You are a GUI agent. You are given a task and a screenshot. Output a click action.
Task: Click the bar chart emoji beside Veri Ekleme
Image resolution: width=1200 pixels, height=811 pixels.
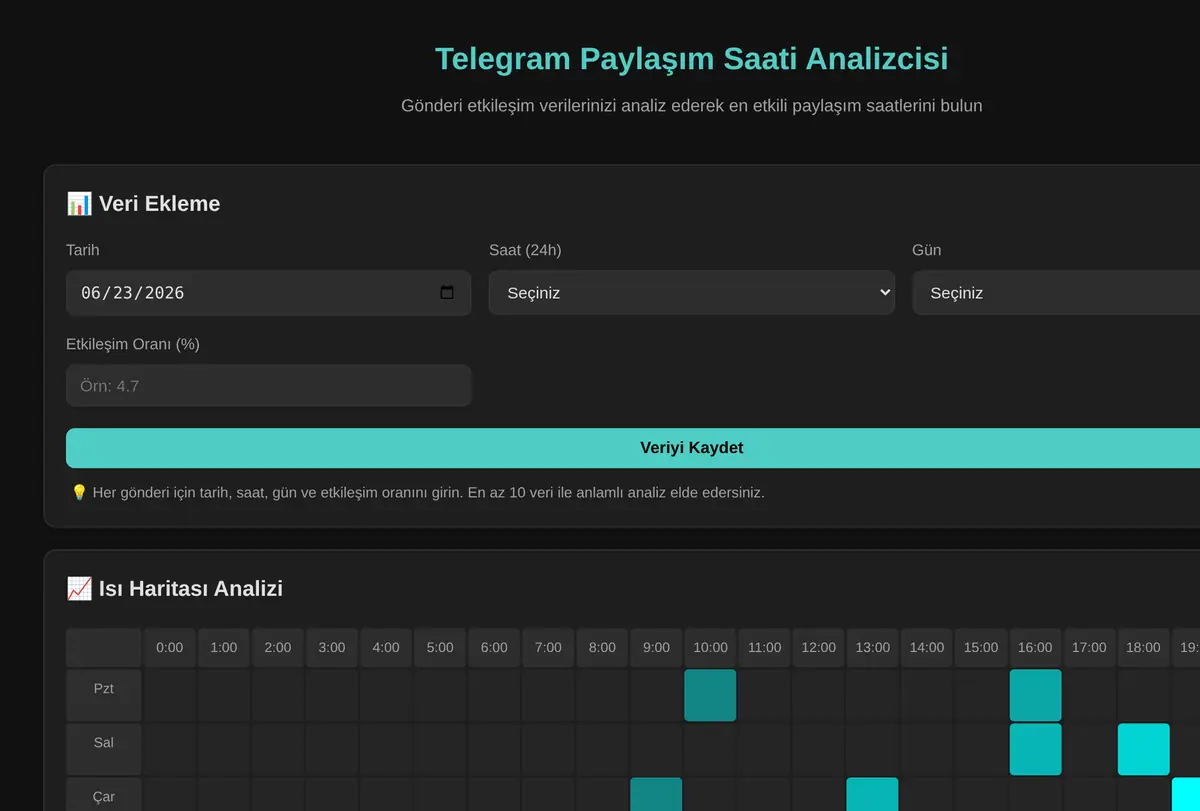tap(79, 204)
